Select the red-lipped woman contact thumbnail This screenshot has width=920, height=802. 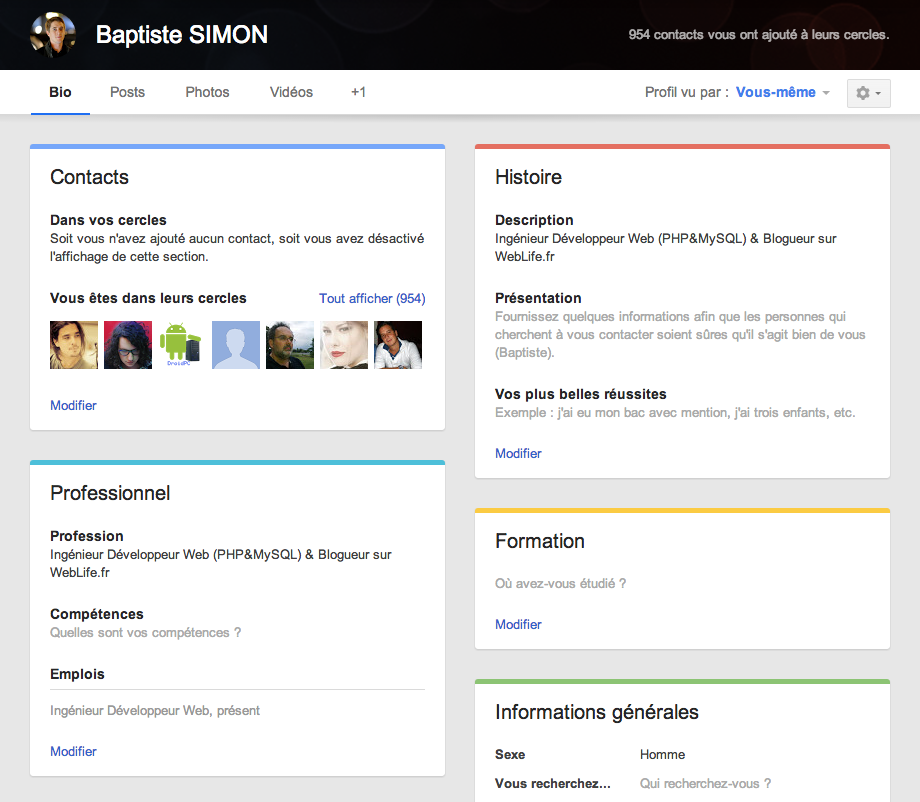click(344, 345)
